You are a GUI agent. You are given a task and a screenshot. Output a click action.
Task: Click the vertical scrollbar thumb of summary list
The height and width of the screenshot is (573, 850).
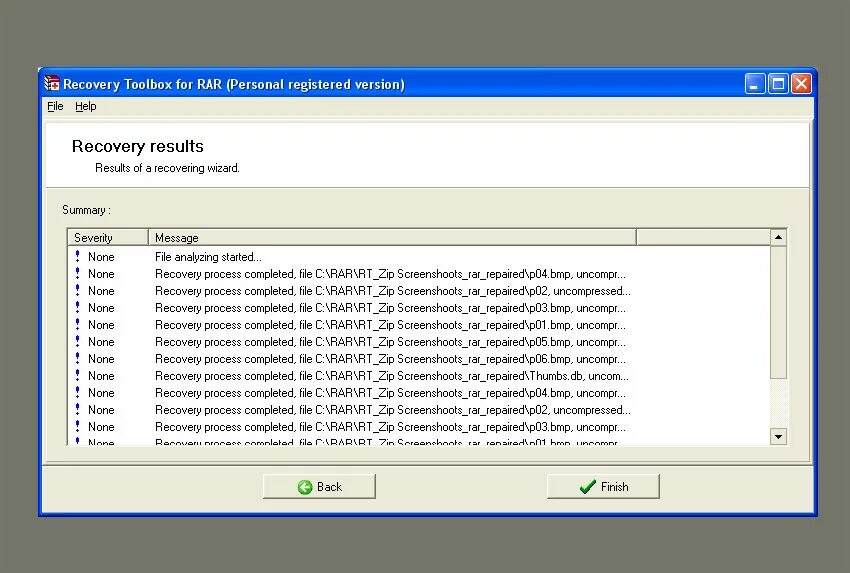(x=778, y=312)
